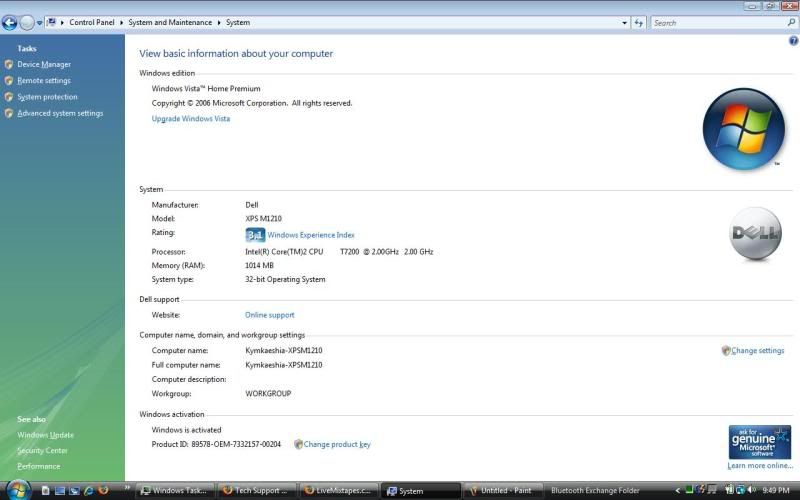Click shield icon beside Change settings
The width and height of the screenshot is (800, 500).
726,351
